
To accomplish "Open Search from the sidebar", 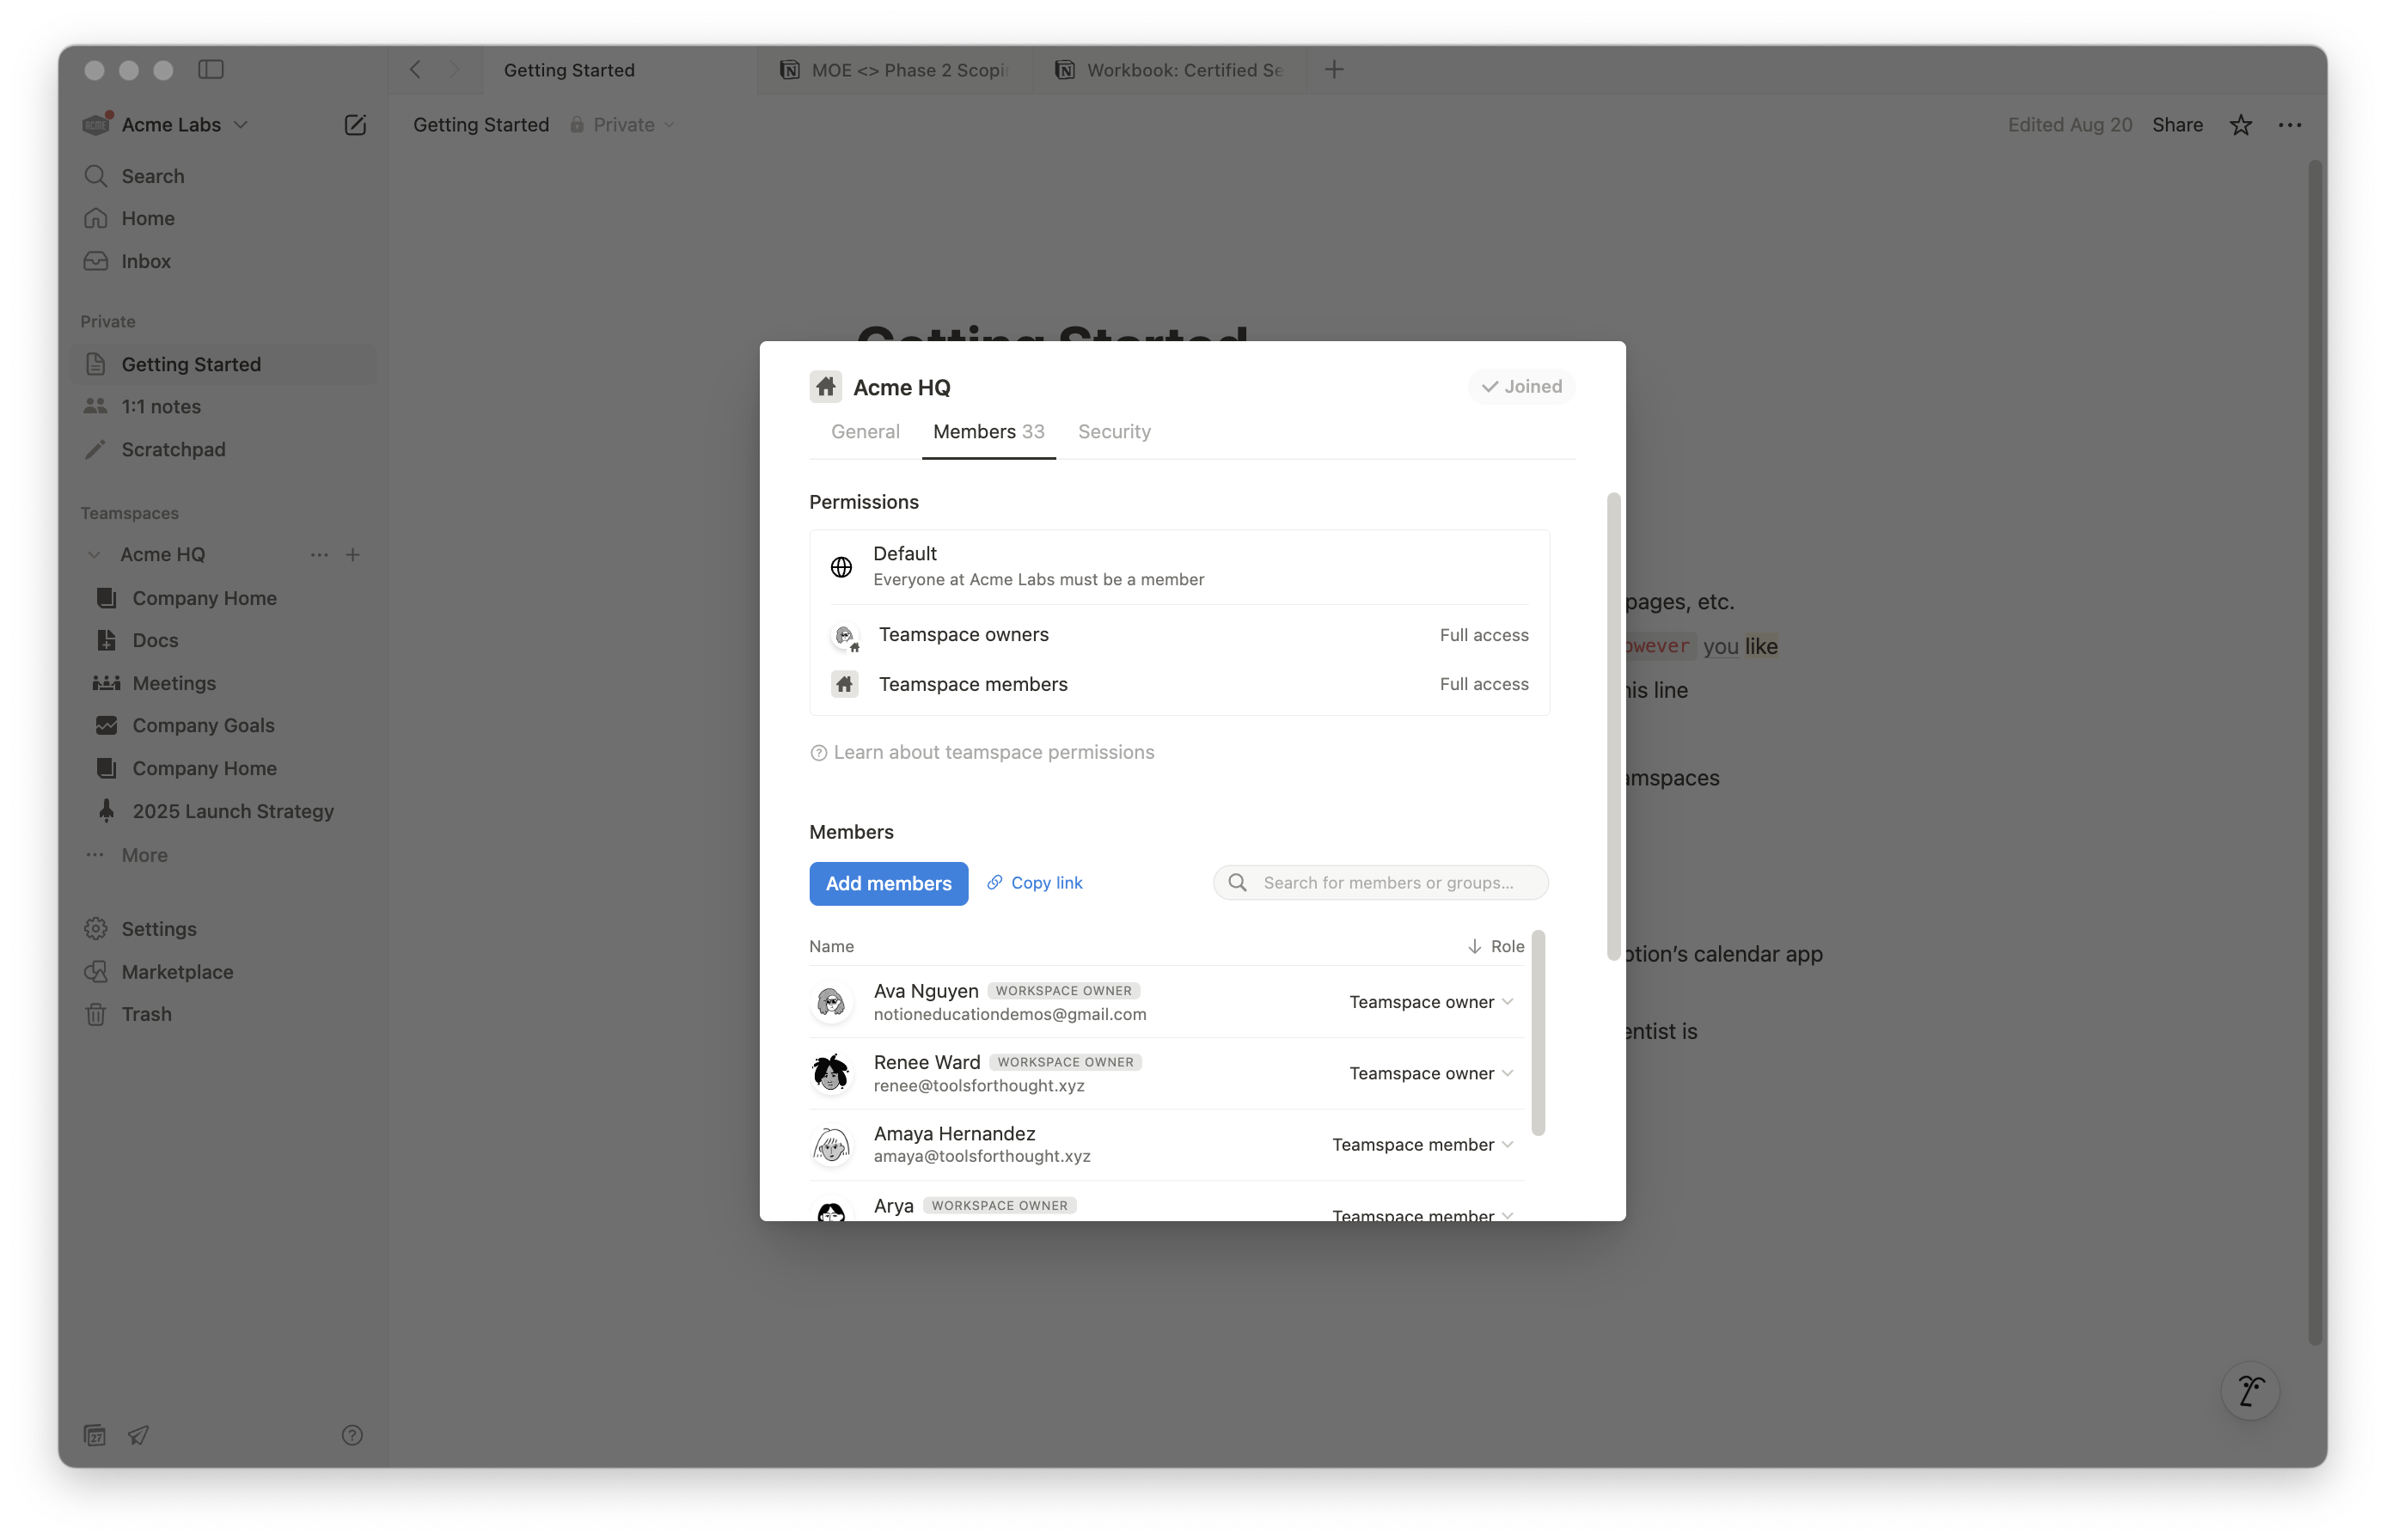I will (x=151, y=176).
